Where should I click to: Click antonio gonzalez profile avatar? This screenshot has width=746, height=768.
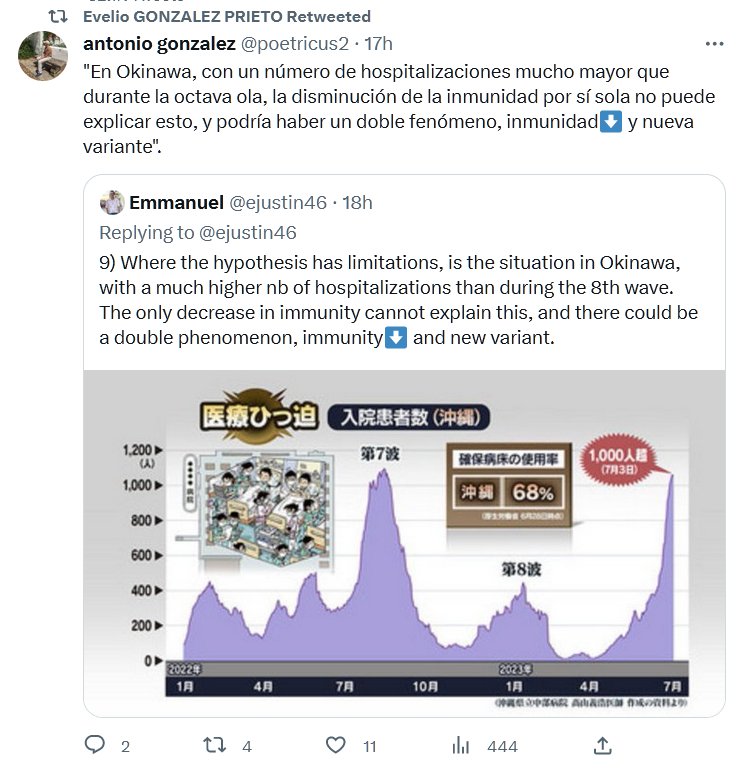[43, 55]
